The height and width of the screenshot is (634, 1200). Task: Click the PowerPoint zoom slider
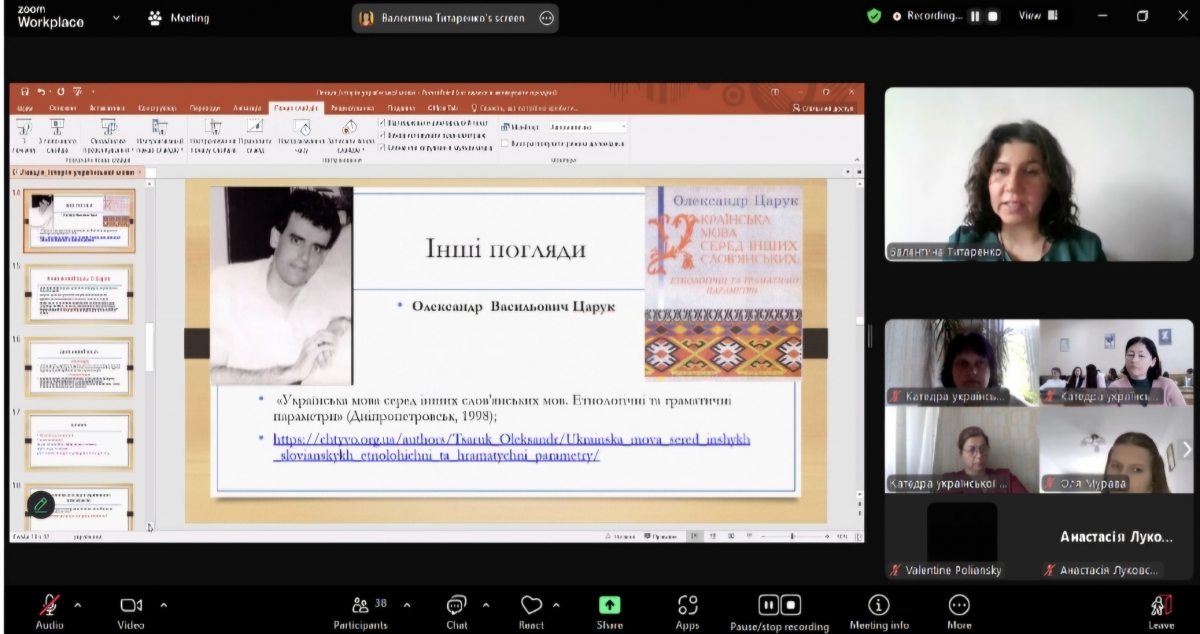click(x=792, y=537)
